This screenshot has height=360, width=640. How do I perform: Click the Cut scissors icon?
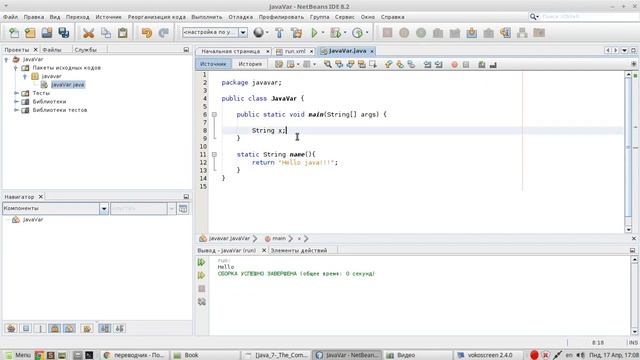(x=89, y=33)
